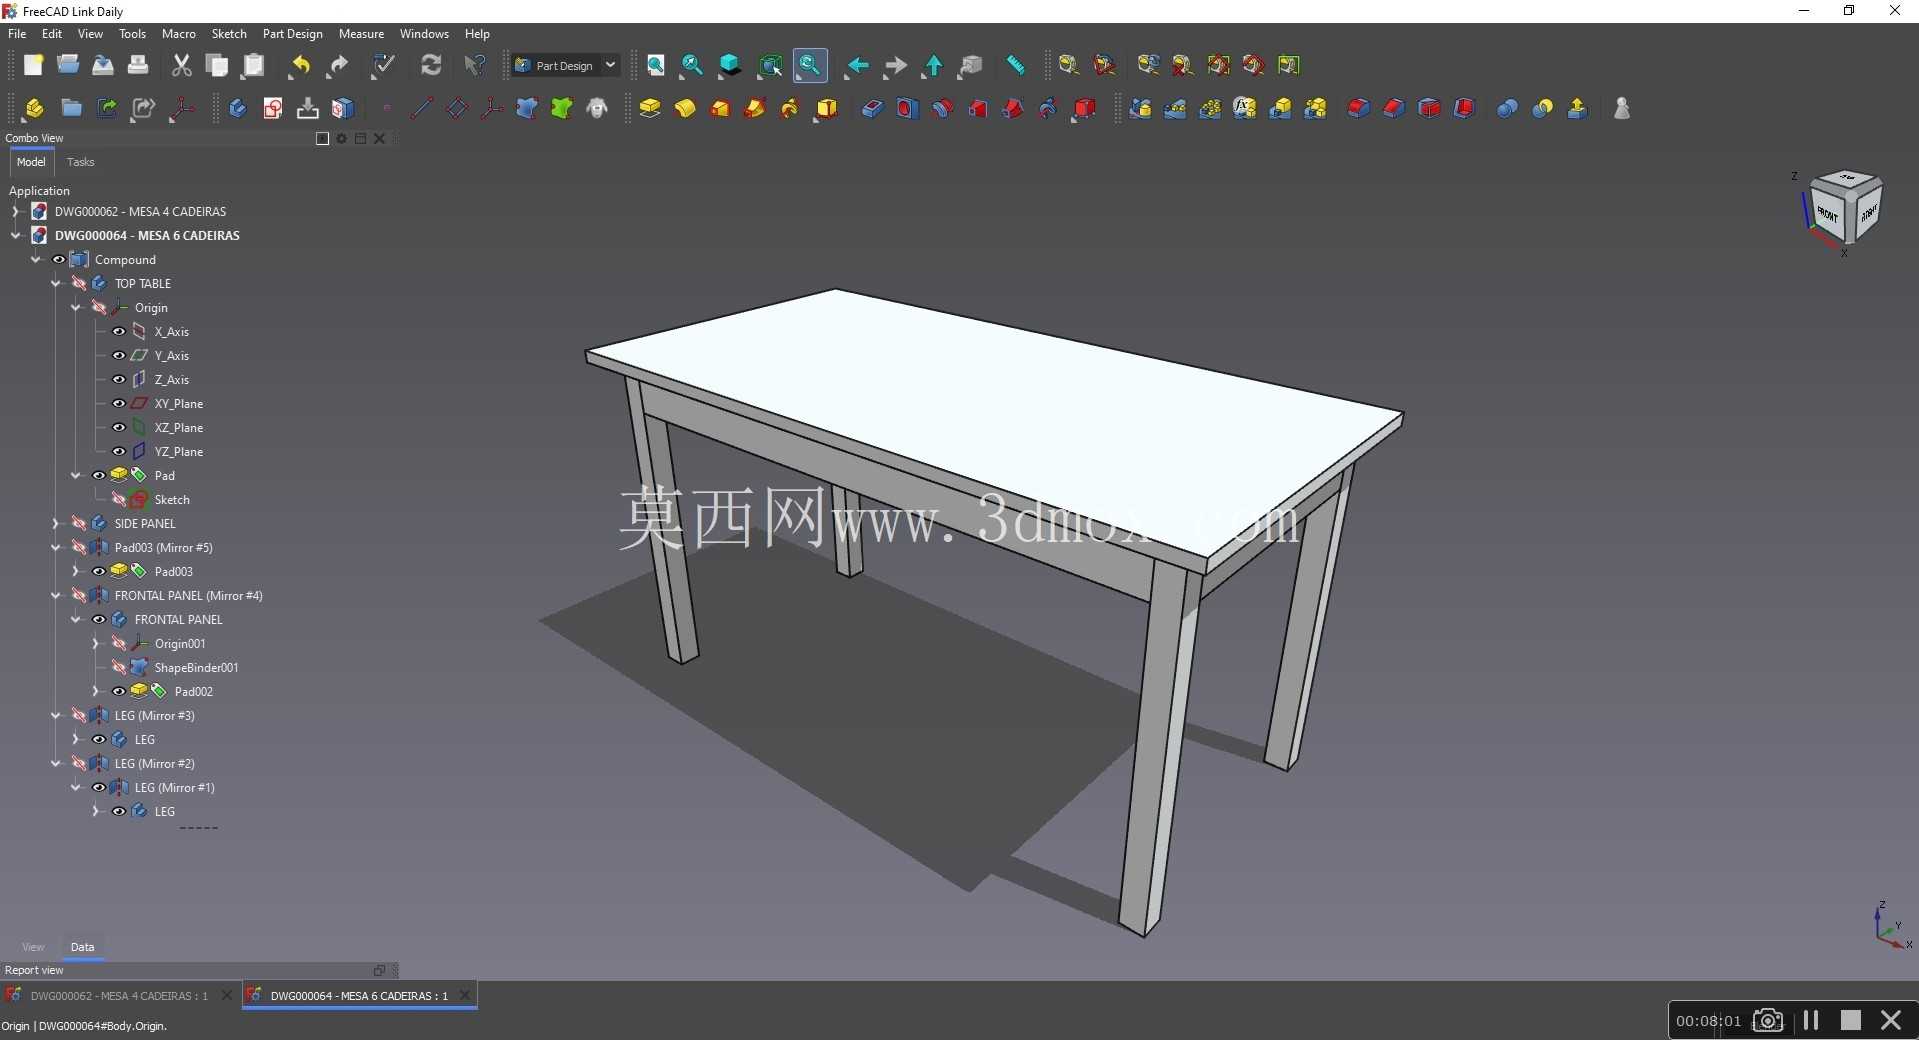Open the Macro menu
The width and height of the screenshot is (1919, 1040).
(x=179, y=34)
